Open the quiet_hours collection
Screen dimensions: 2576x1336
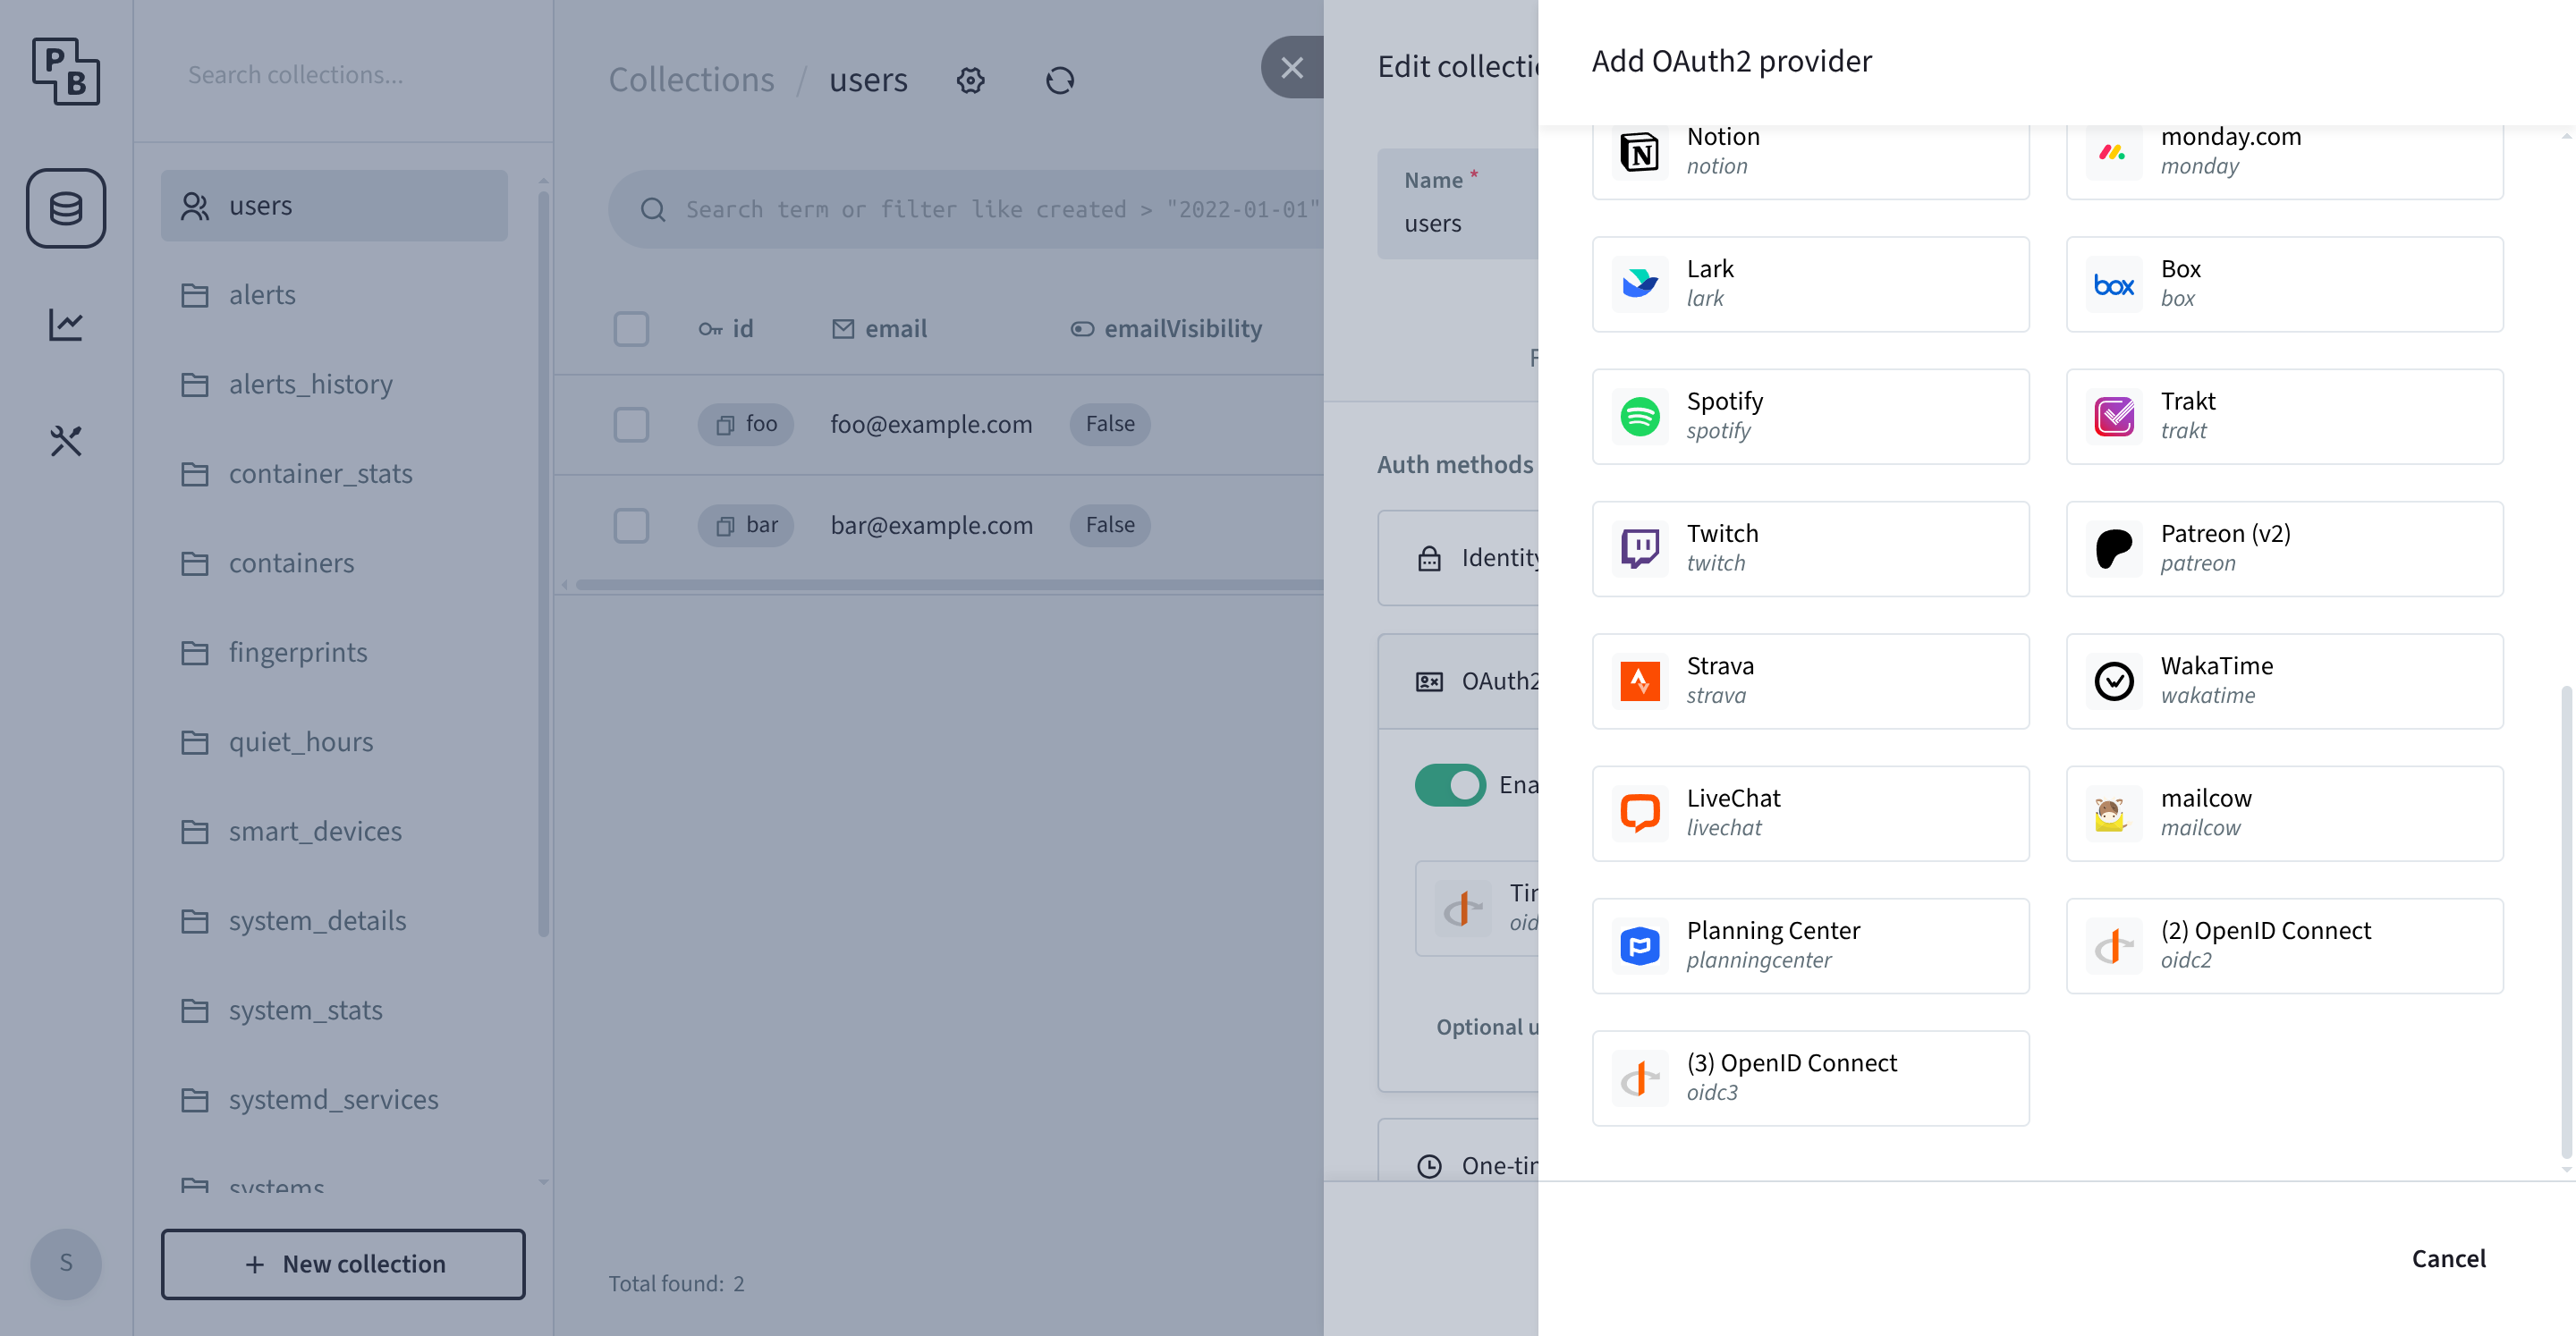(x=334, y=742)
